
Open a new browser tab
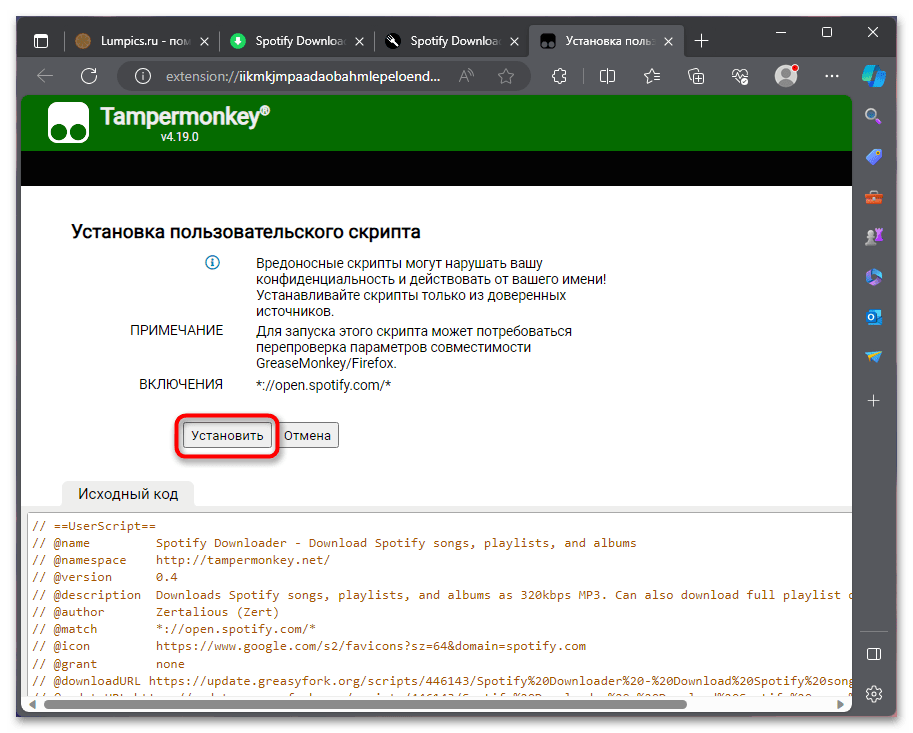702,41
